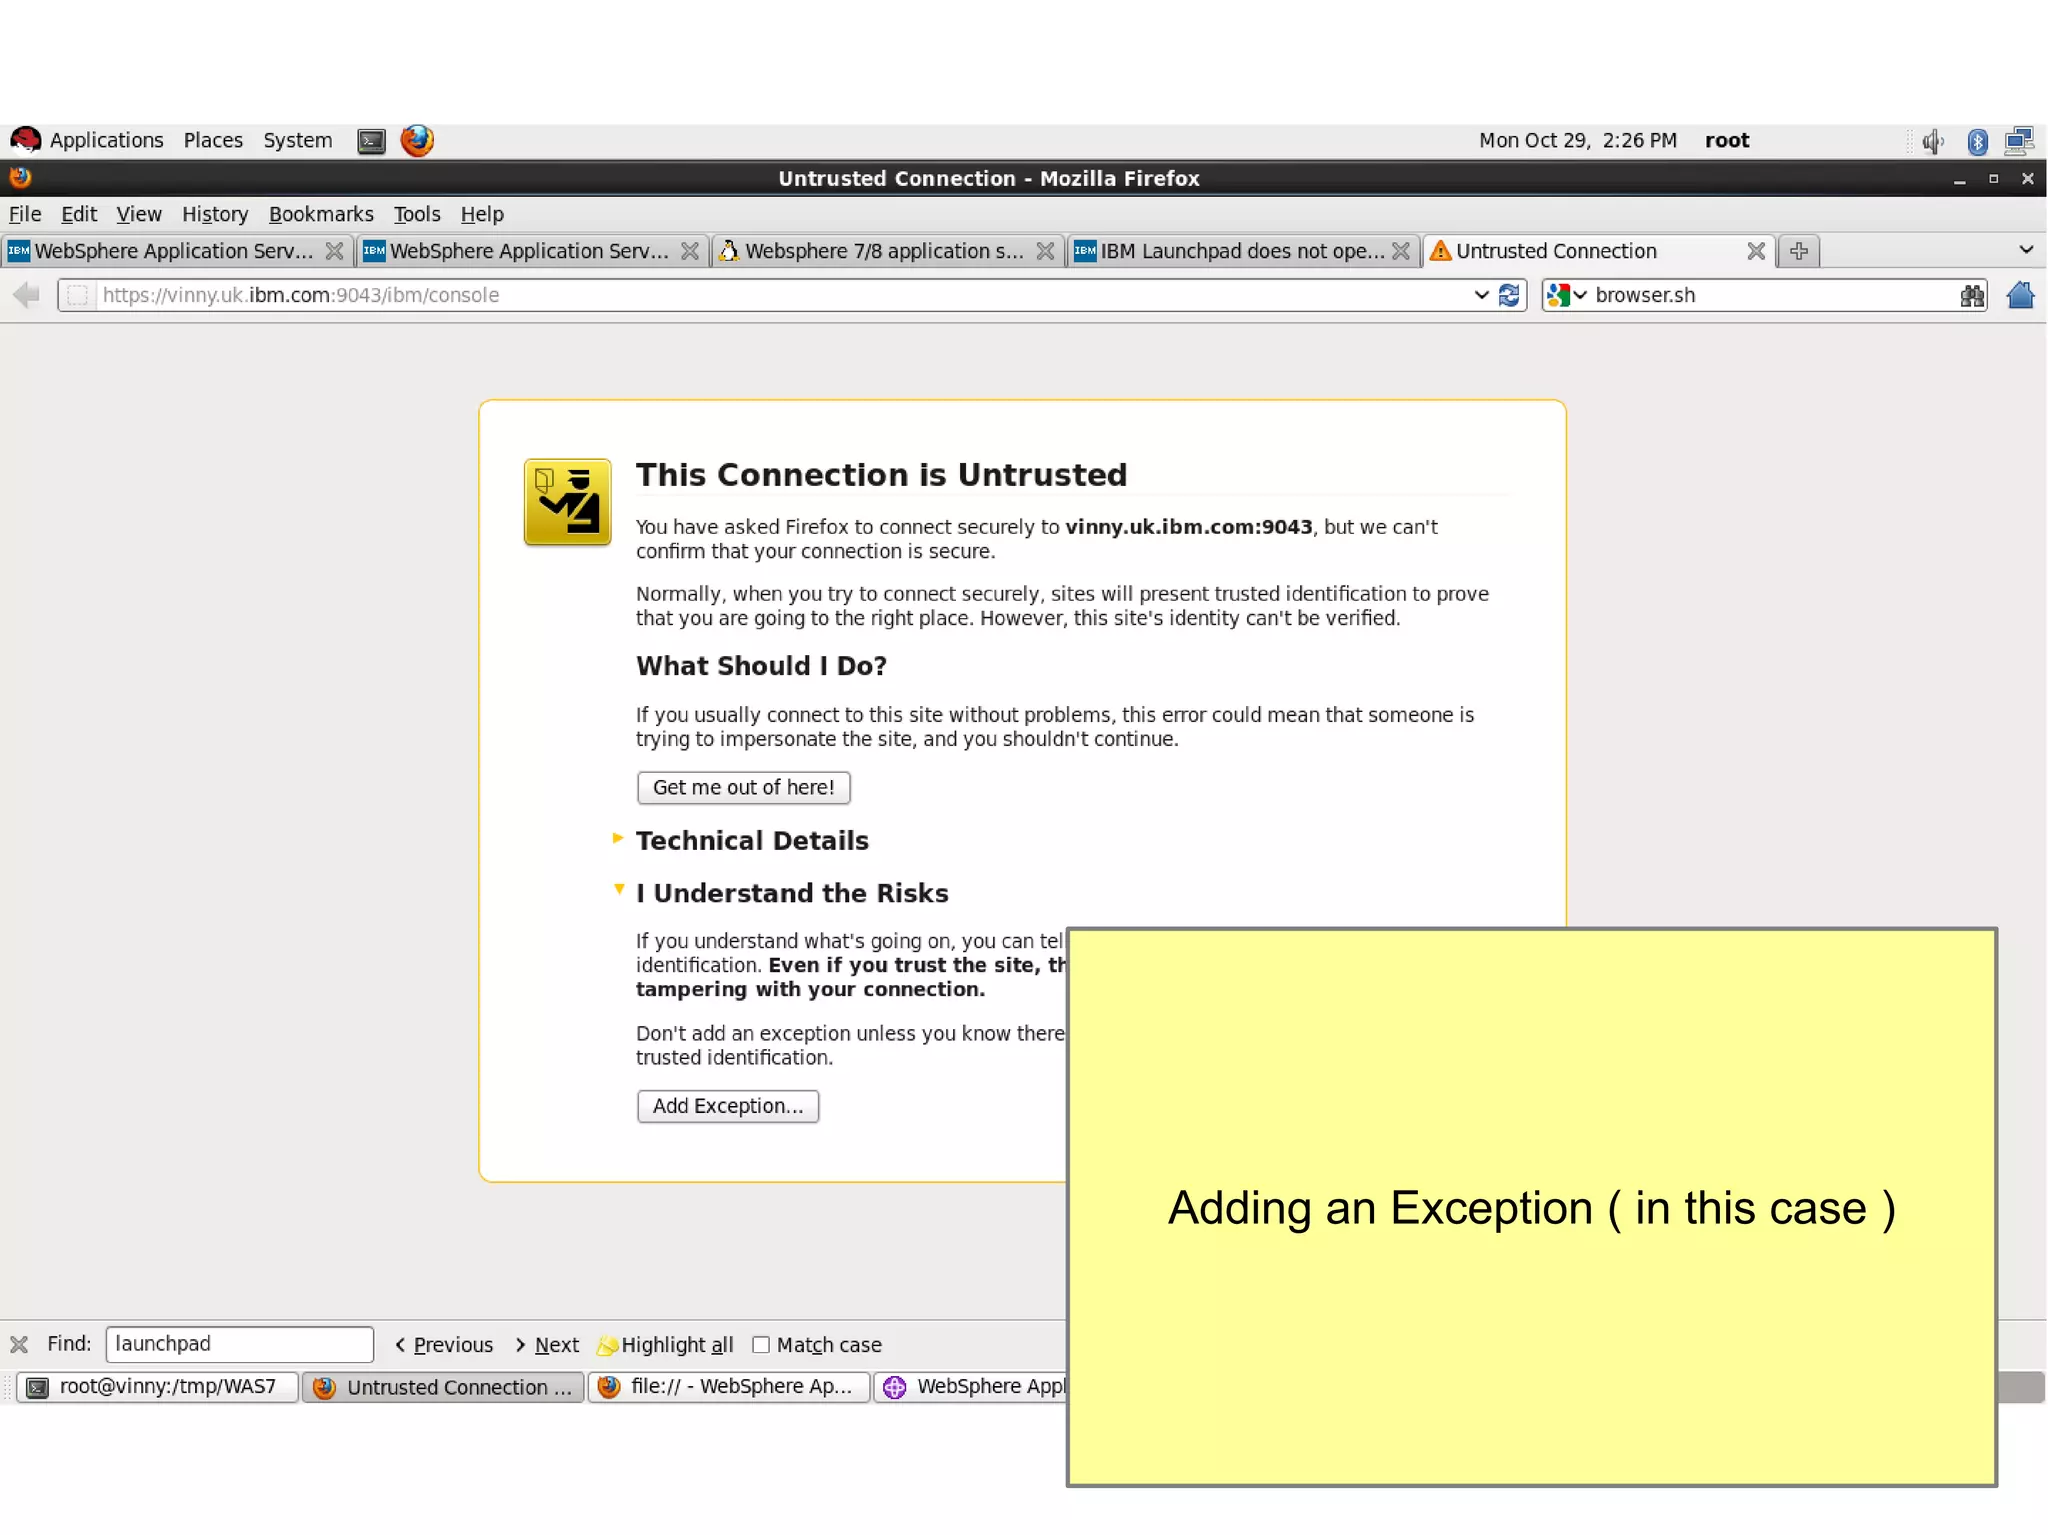
Task: Click the root user label in top panel
Action: tap(1727, 140)
